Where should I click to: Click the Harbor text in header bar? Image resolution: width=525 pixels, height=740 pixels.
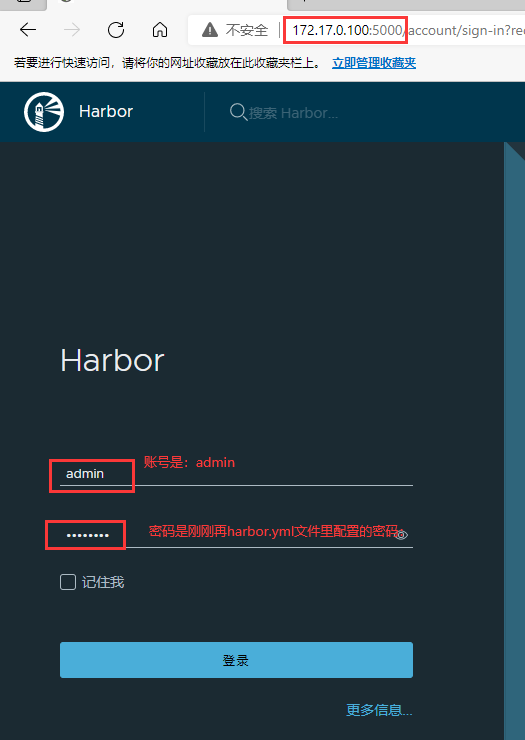(106, 111)
